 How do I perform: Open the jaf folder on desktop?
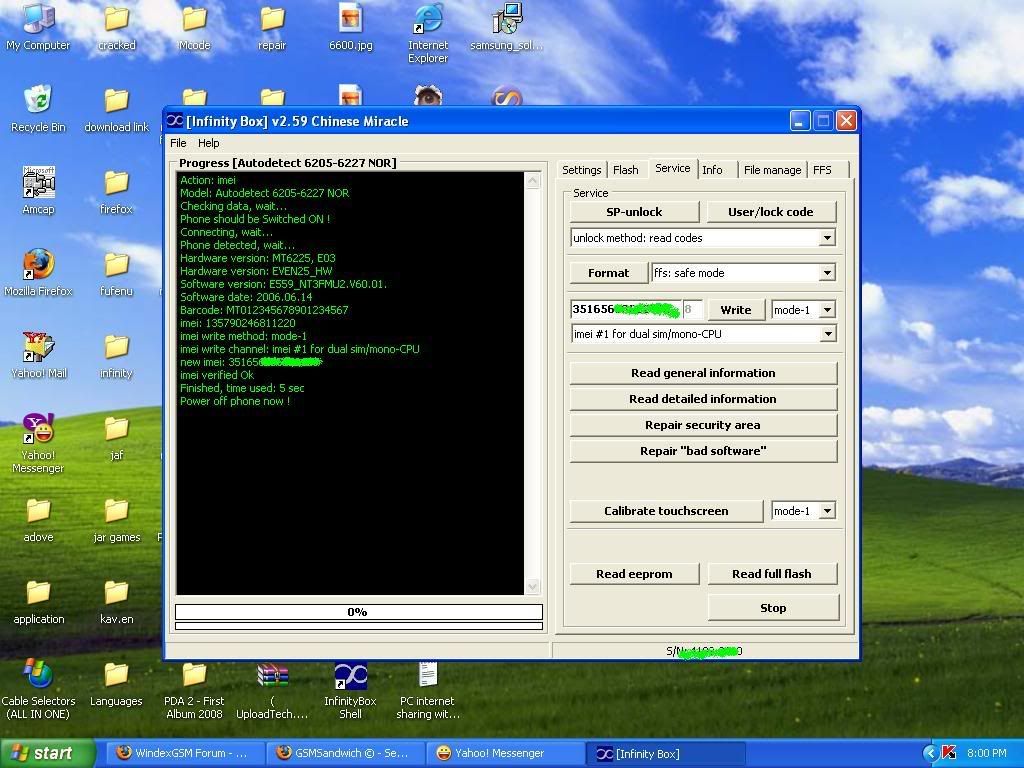click(x=116, y=437)
